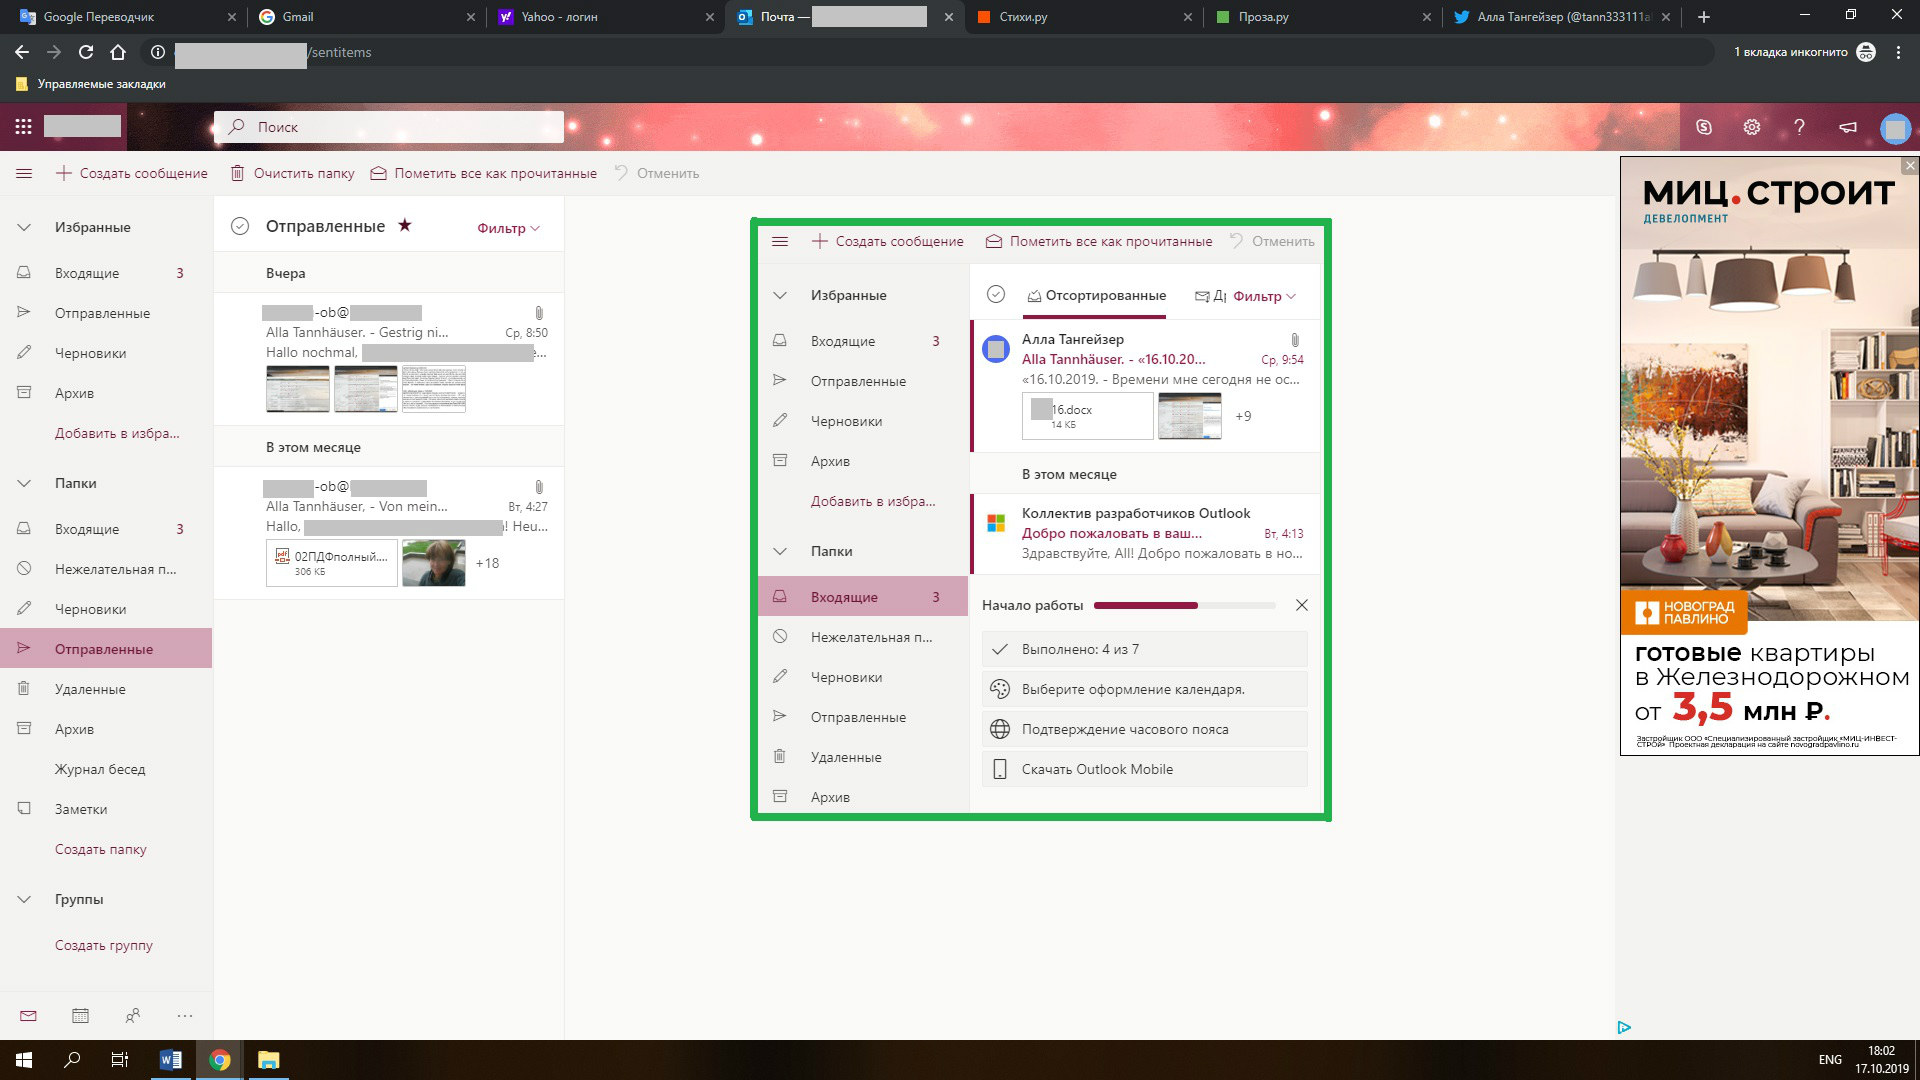Screen dimensions: 1920x1080
Task: Click the attachment paperclip on the Вт, 4:27 message
Action: [x=539, y=487]
